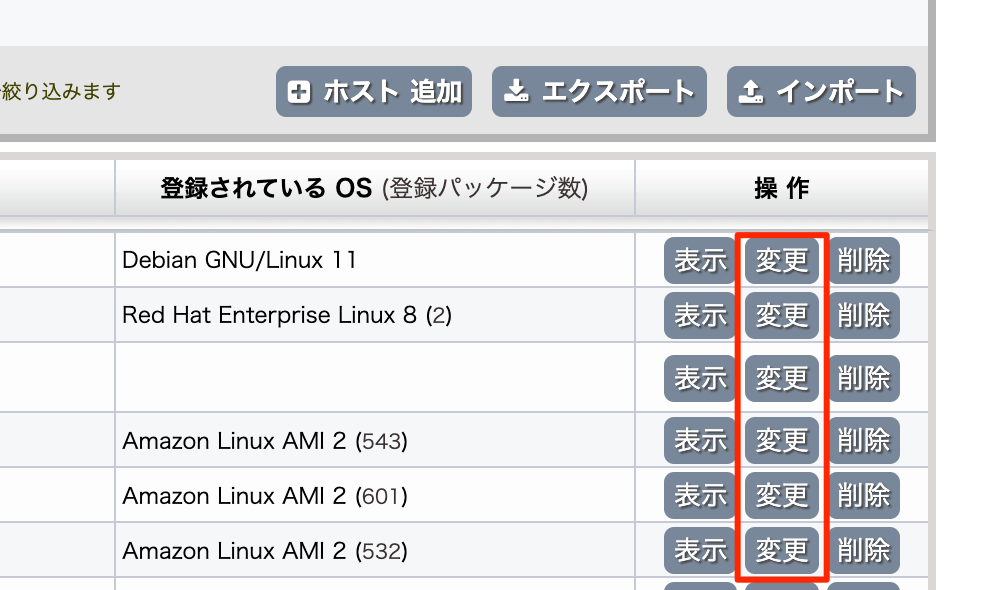Click 変更 for Red Hat Enterprise Linux 8
Viewport: 990px width, 590px height.
782,315
